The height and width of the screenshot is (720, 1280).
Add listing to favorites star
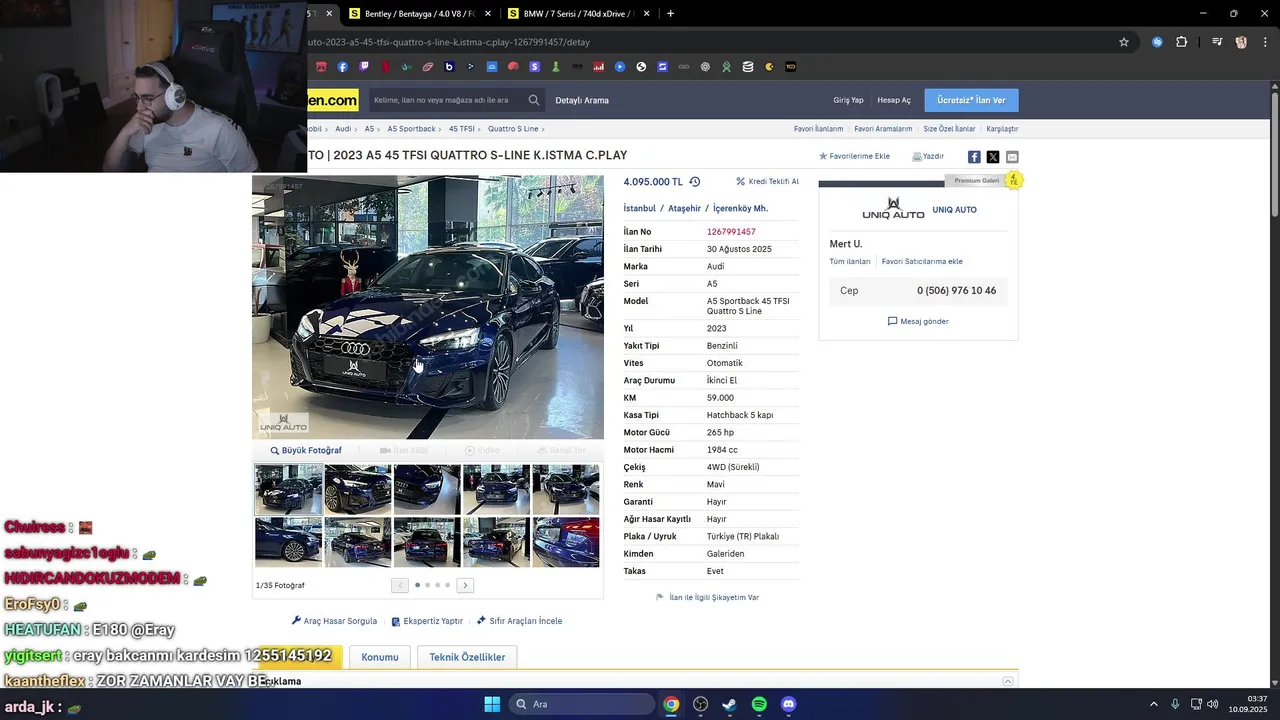[854, 156]
